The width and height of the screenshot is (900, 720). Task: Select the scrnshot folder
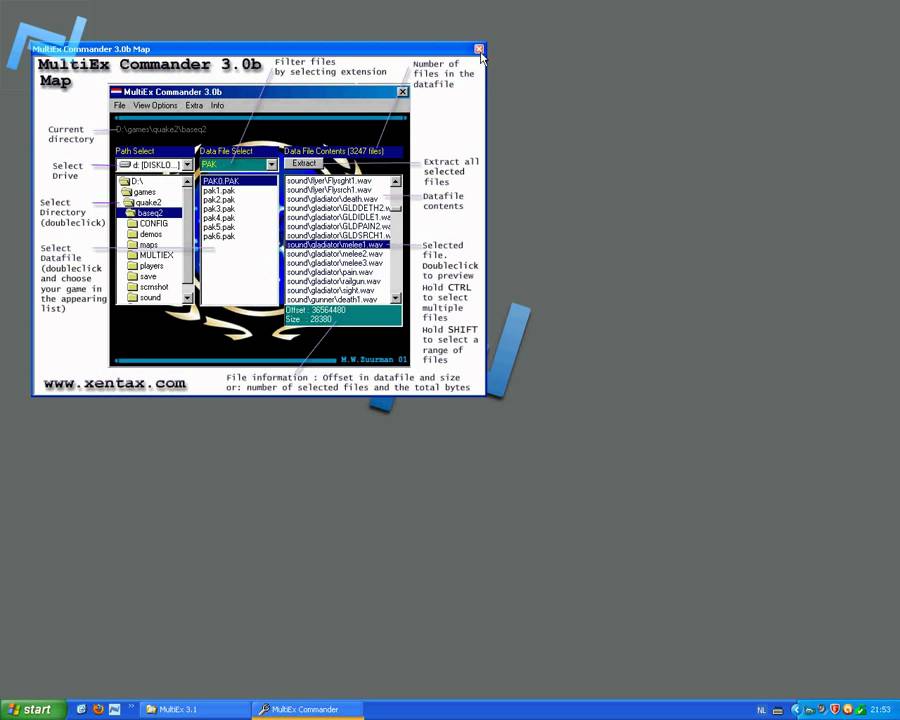pyautogui.click(x=148, y=287)
